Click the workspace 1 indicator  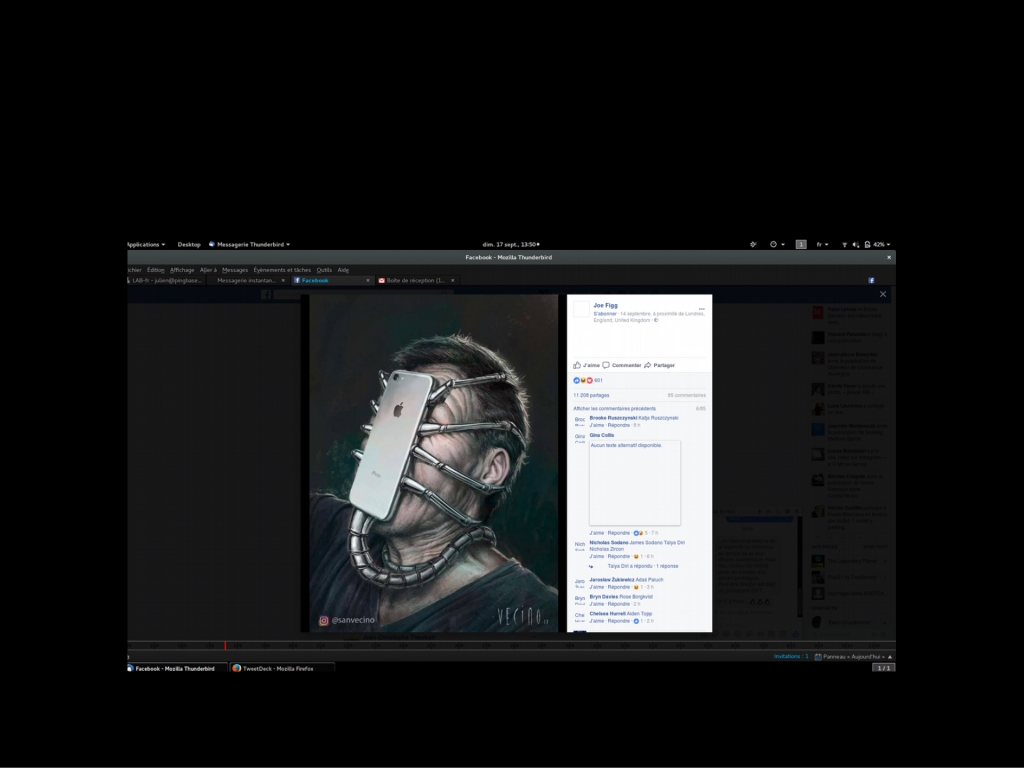click(801, 244)
